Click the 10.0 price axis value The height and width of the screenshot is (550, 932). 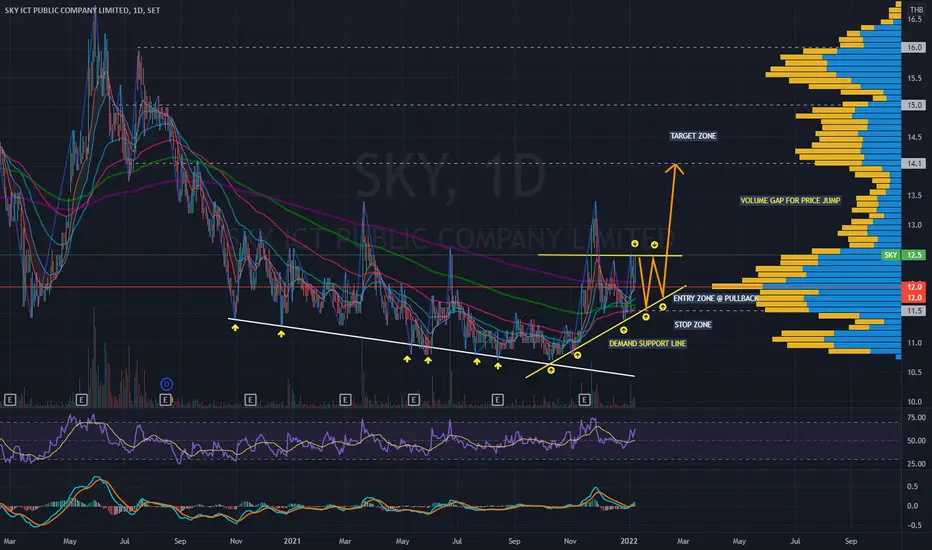pyautogui.click(x=914, y=402)
